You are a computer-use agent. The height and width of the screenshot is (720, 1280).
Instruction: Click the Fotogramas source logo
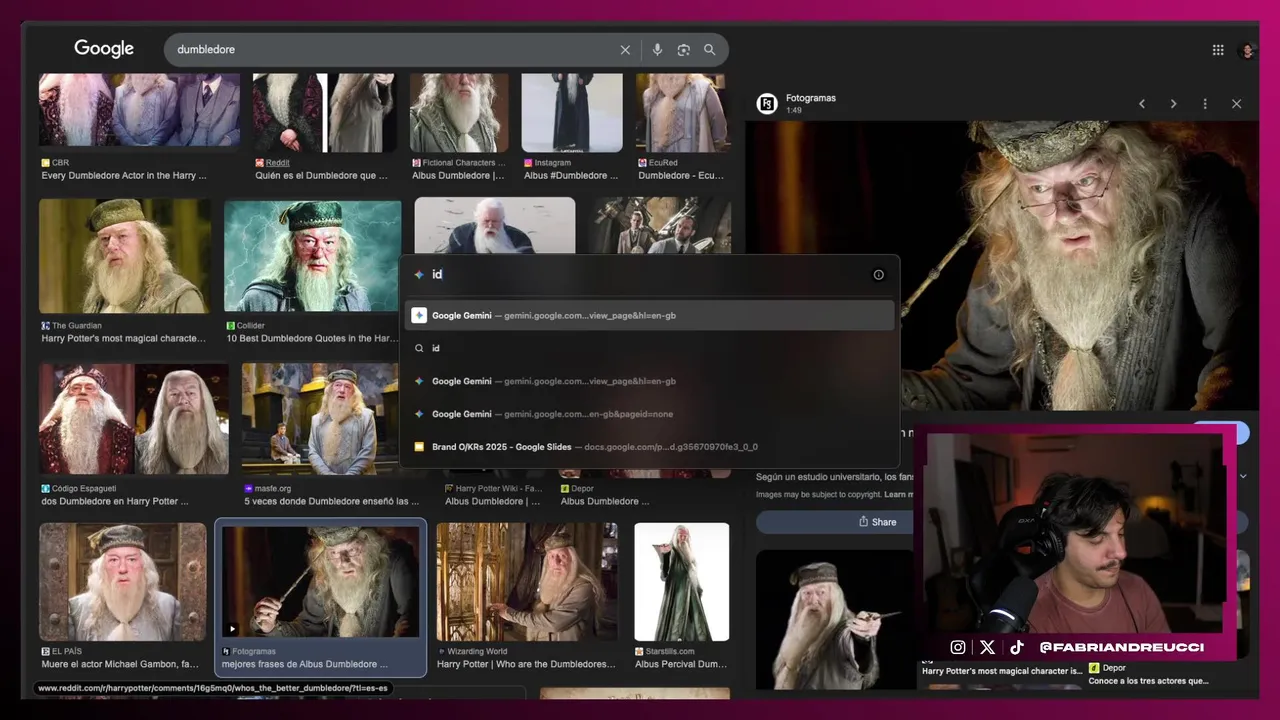click(767, 103)
